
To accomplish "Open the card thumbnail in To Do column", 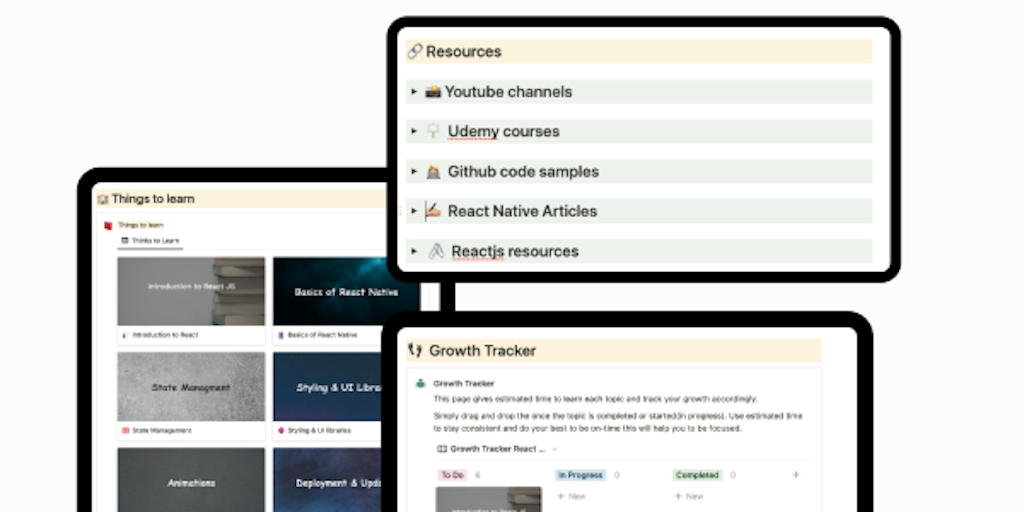I will click(x=488, y=500).
